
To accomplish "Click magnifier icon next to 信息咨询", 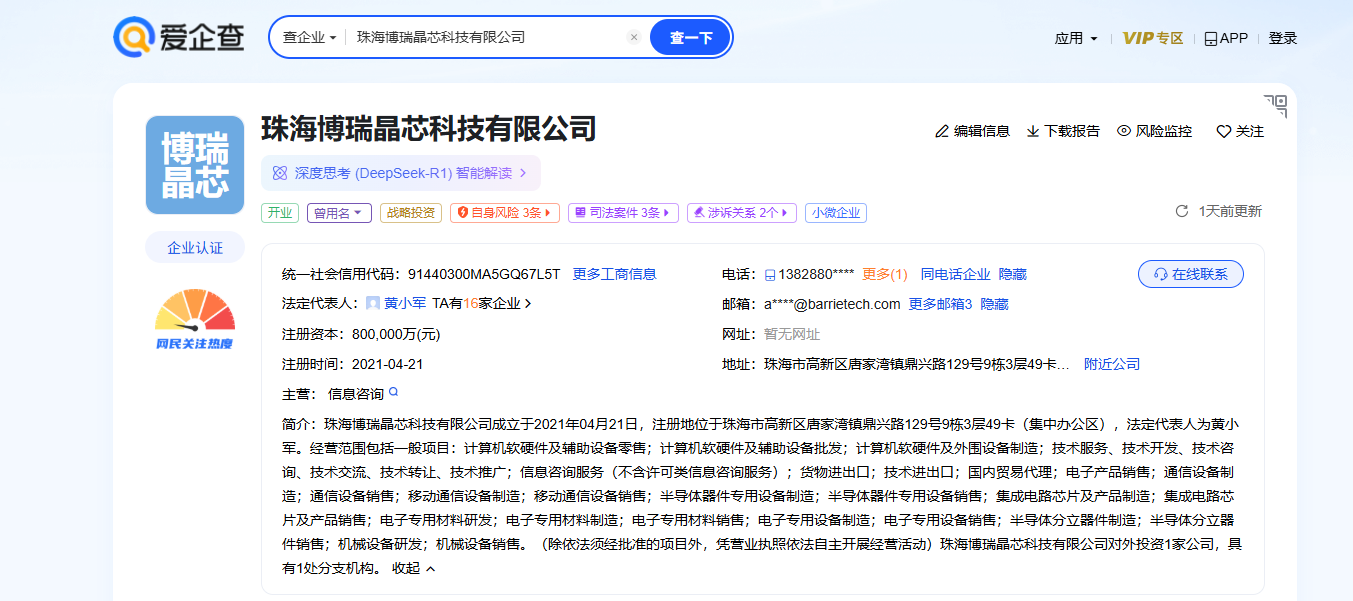I will click(x=394, y=393).
